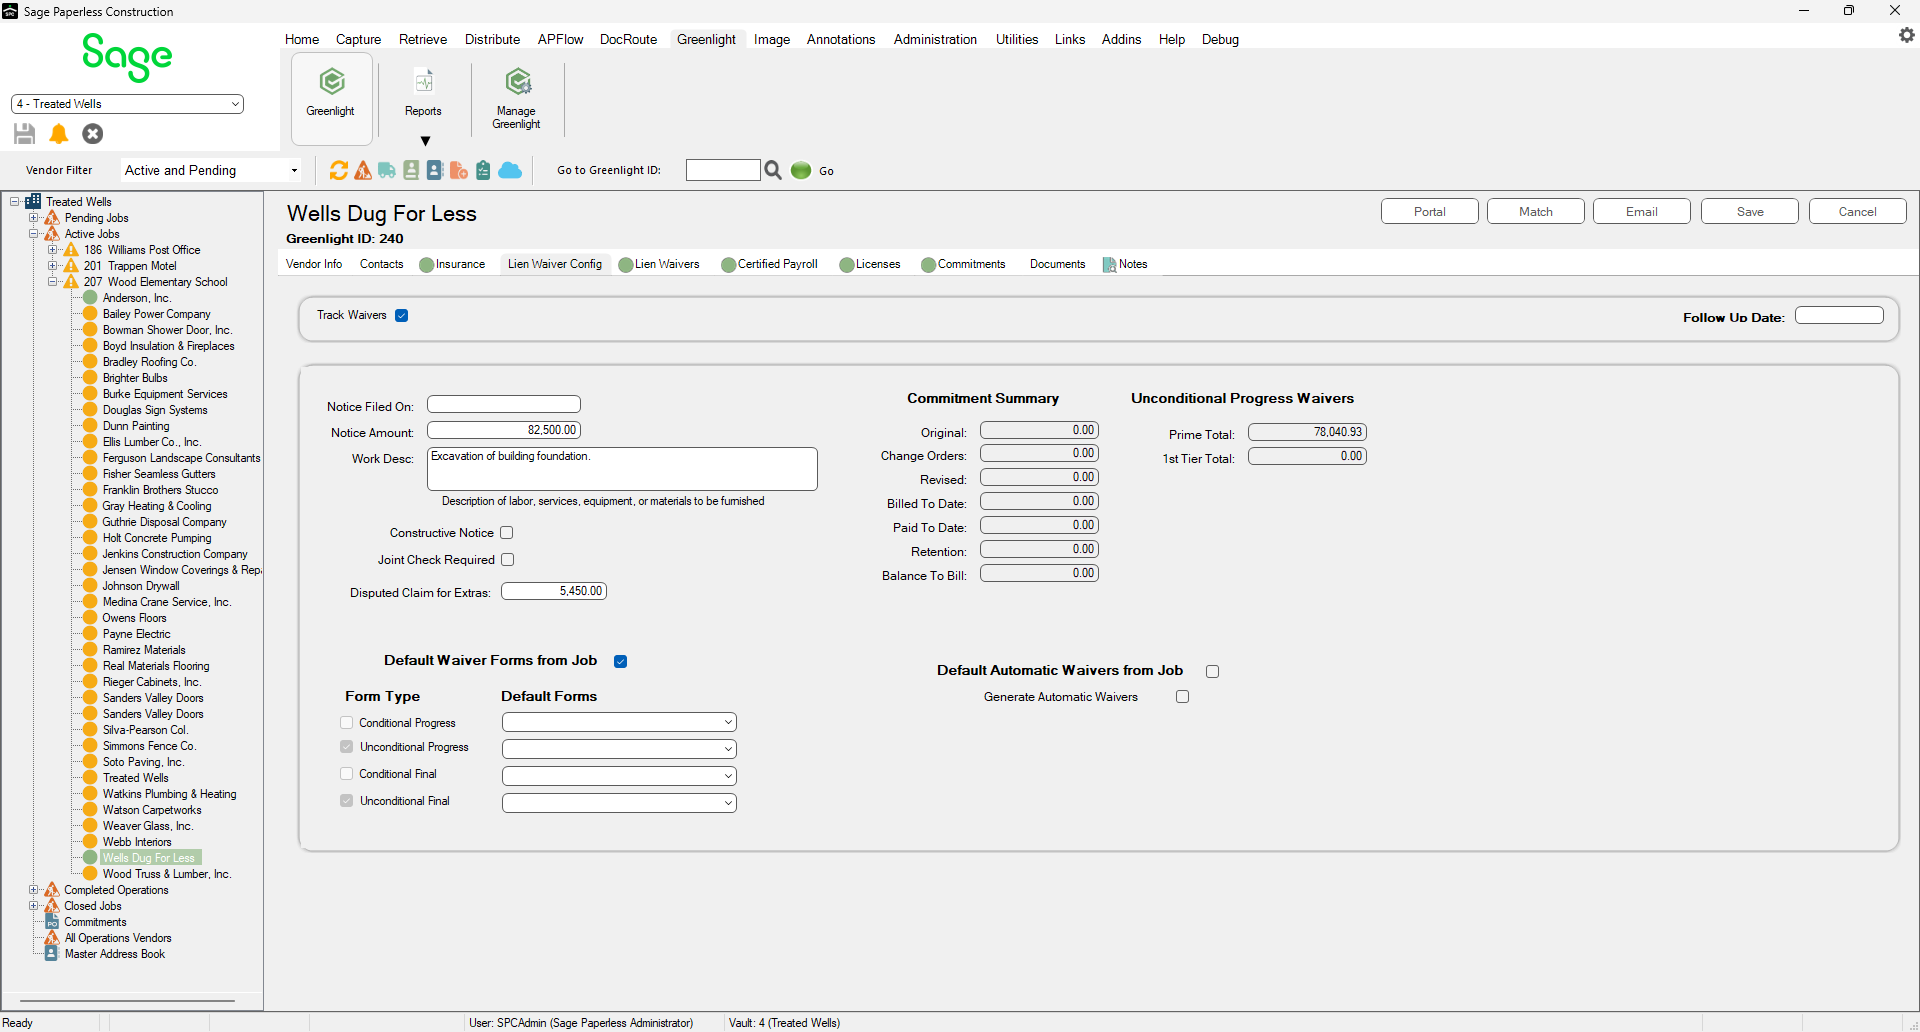Click the orange refresh arrows icon
Viewport: 1920px width, 1032px height.
click(339, 170)
